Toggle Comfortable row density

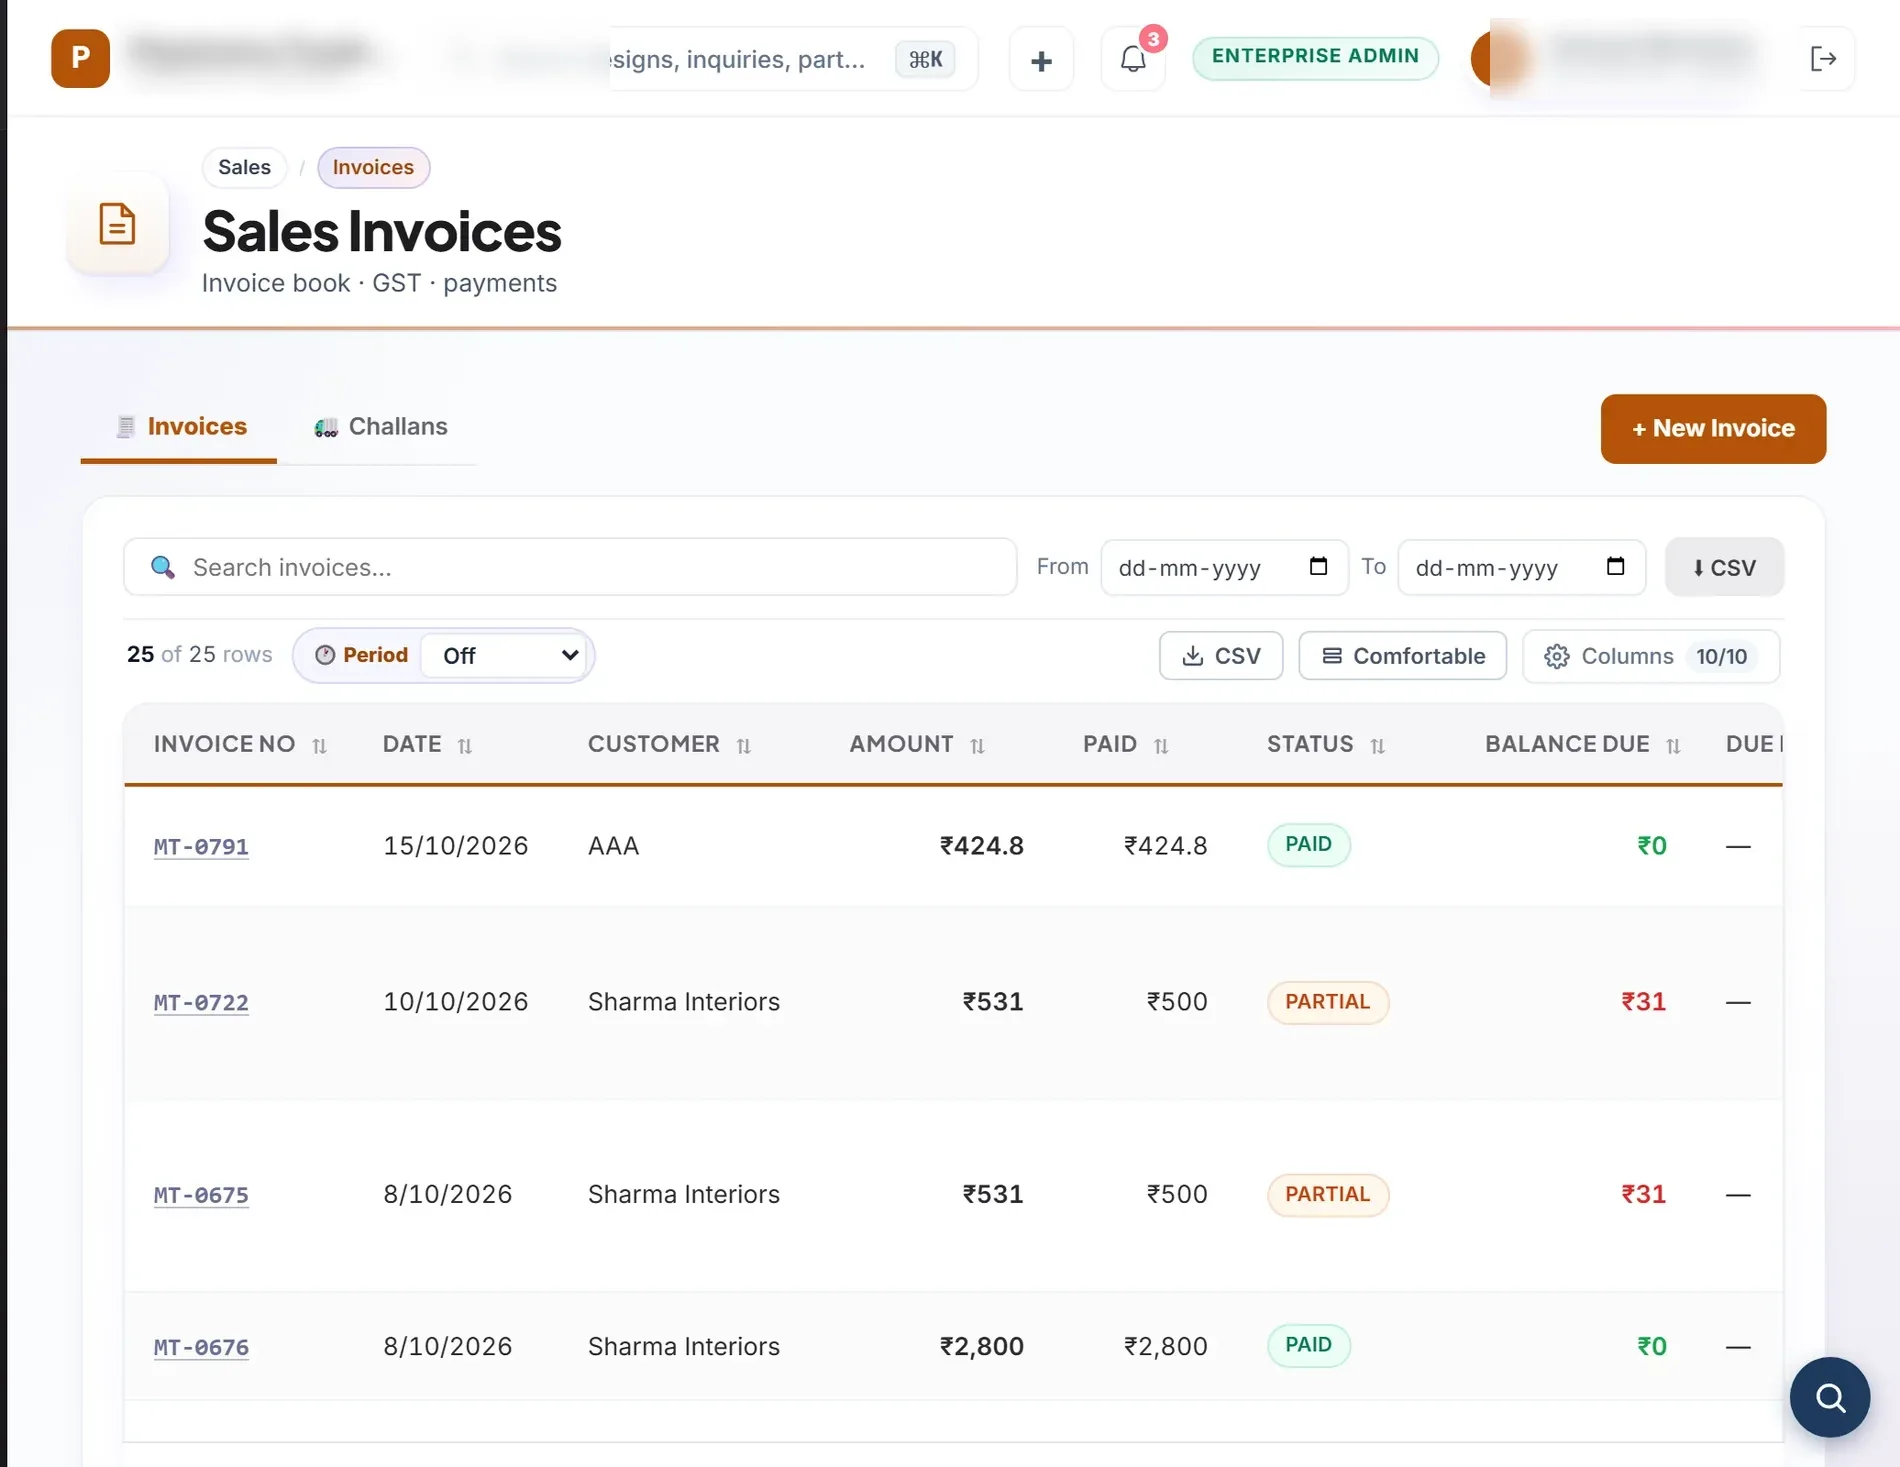tap(1402, 656)
